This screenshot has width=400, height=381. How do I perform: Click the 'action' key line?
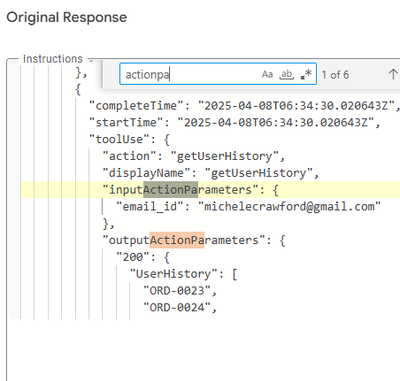click(194, 156)
